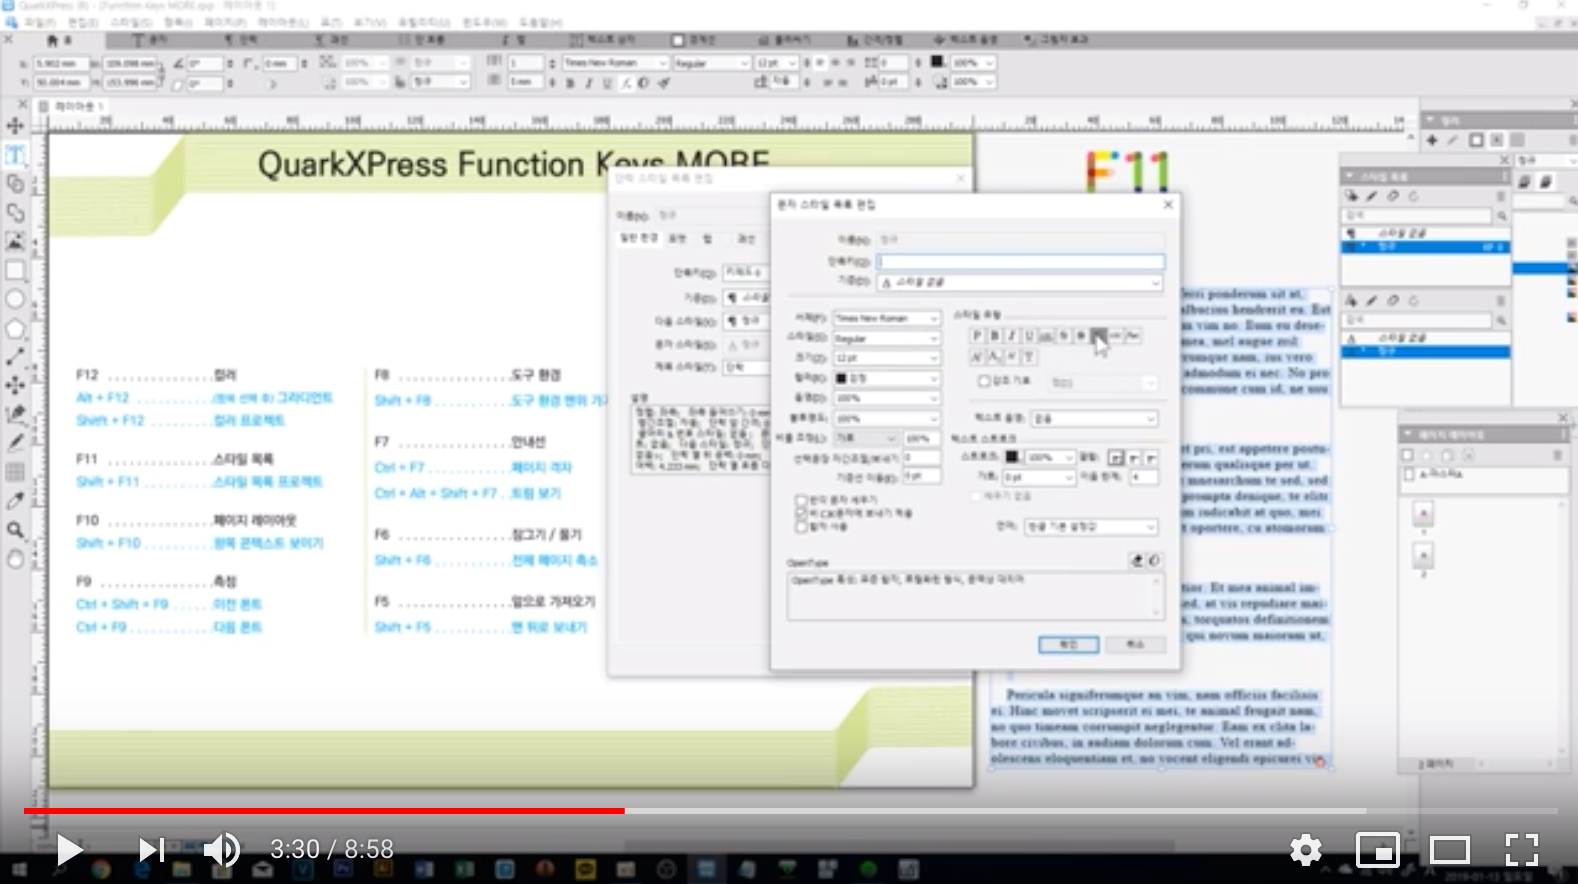Image resolution: width=1578 pixels, height=884 pixels.
Task: Click the confirm (OK) button in dialog
Action: coord(1068,644)
